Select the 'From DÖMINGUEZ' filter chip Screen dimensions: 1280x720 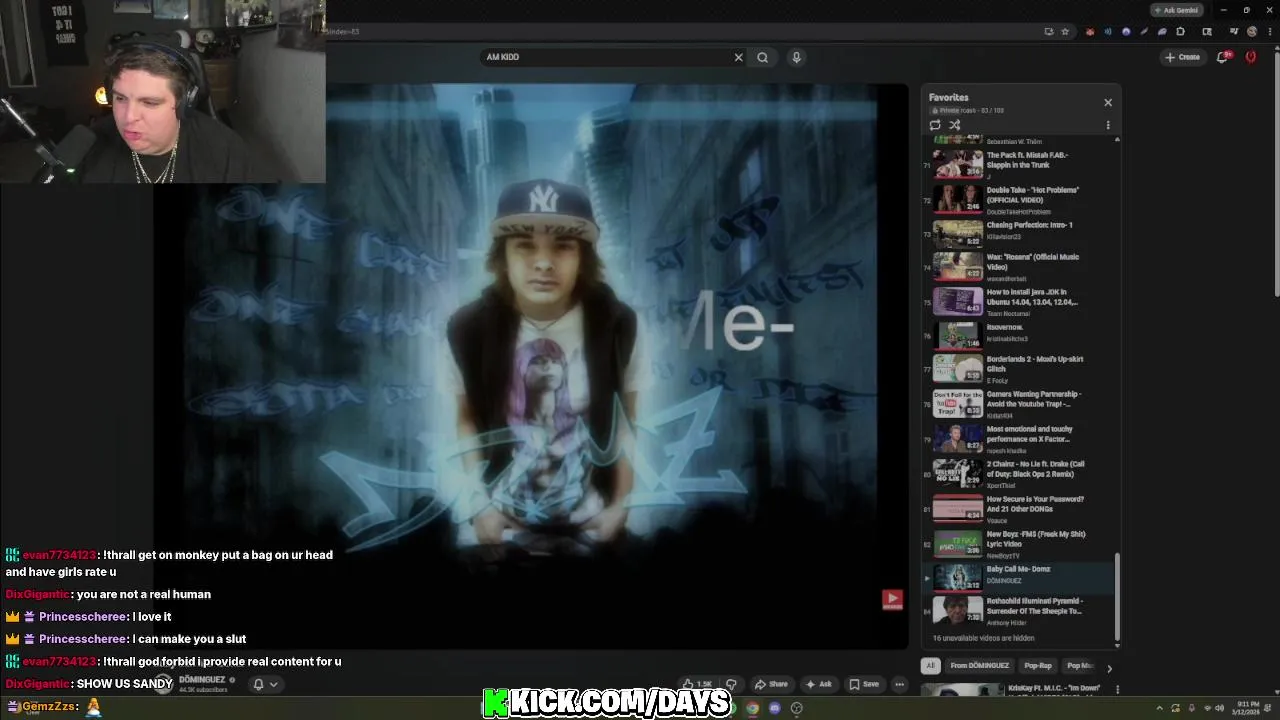pos(980,665)
